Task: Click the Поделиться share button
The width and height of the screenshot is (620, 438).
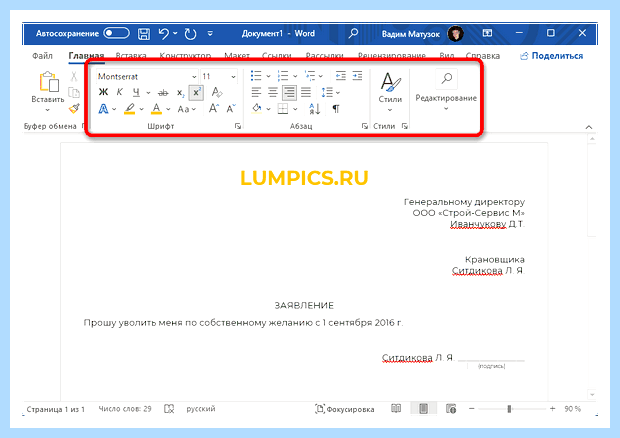Action: (x=551, y=56)
